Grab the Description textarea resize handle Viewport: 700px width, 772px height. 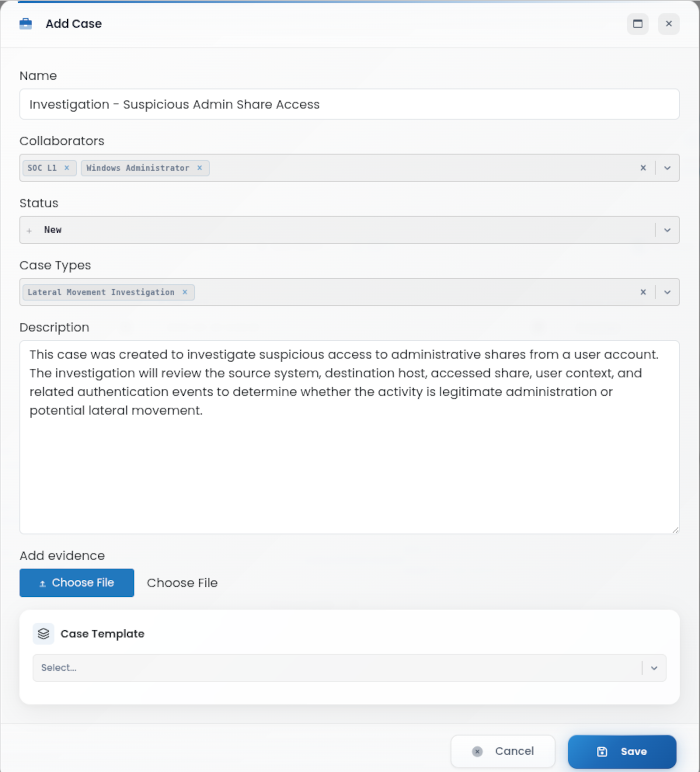675,530
